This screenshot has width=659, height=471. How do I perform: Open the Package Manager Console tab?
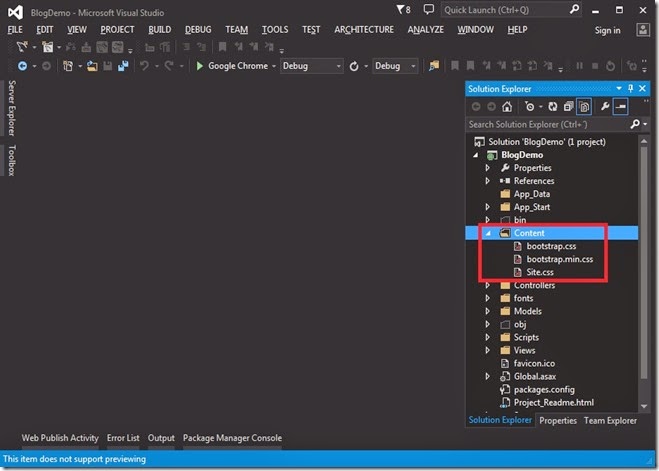coord(232,438)
